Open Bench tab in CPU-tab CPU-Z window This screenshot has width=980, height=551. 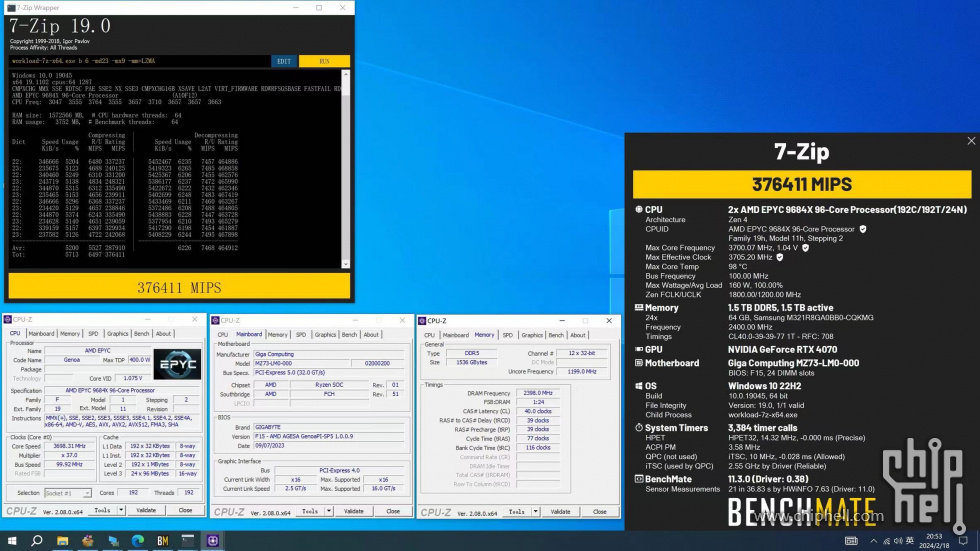(142, 334)
